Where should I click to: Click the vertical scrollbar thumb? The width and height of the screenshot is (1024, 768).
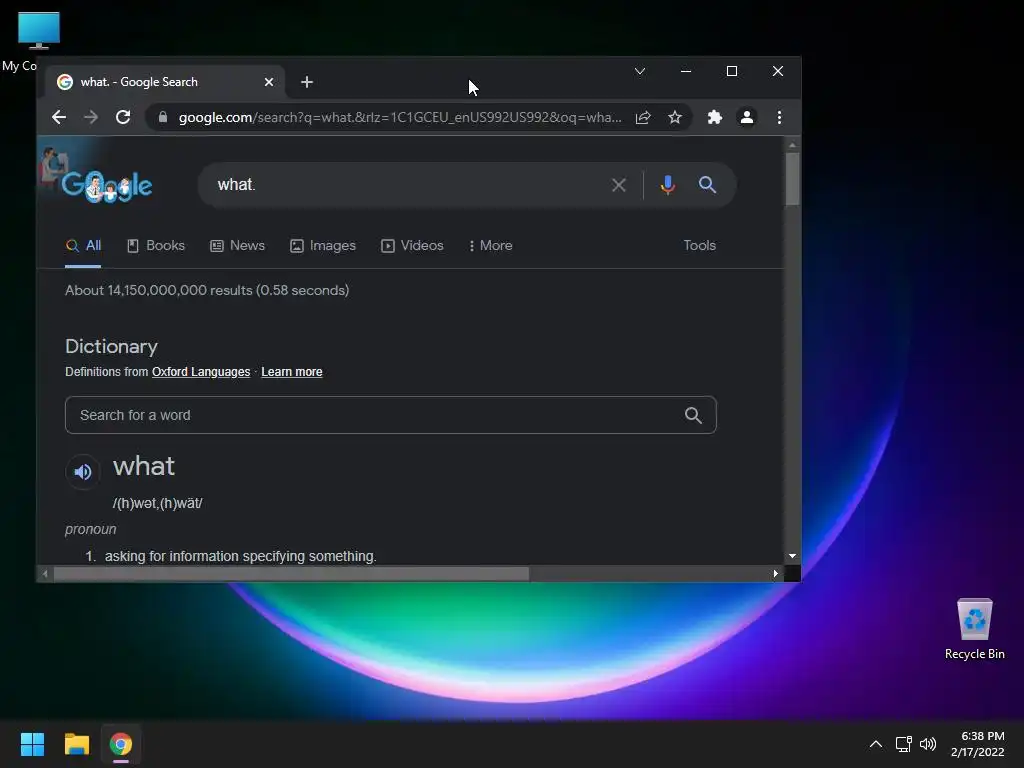[792, 178]
